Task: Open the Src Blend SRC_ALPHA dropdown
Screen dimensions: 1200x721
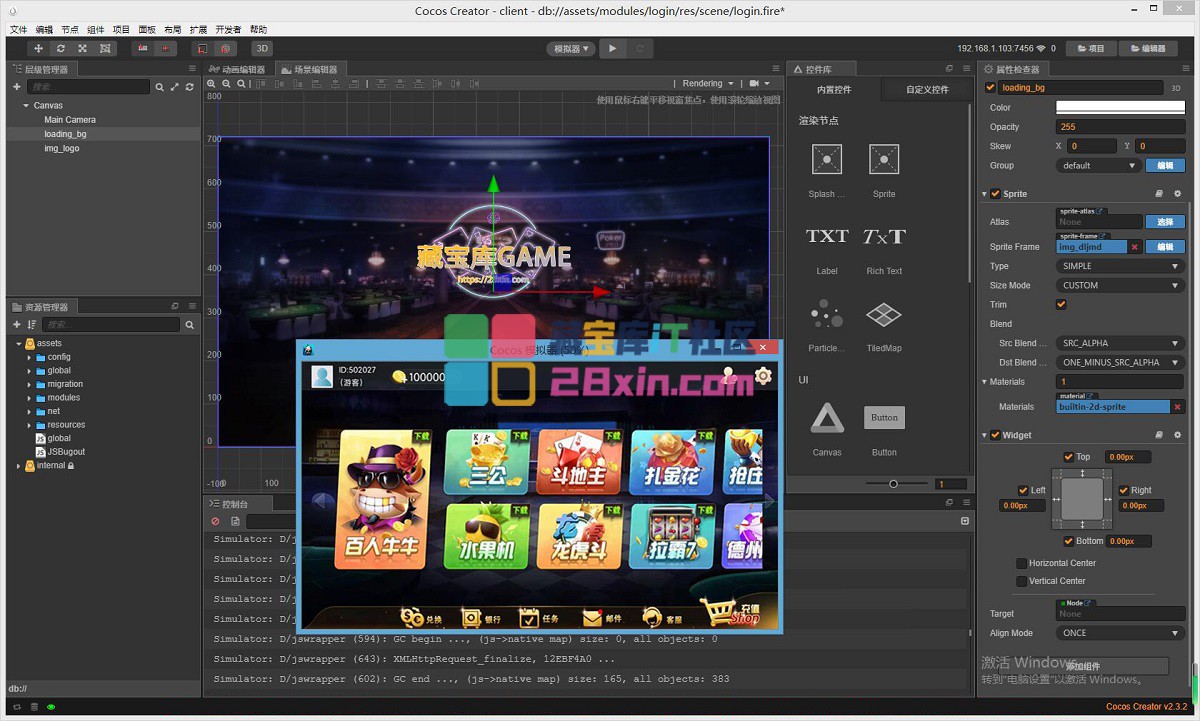Action: [x=1120, y=344]
